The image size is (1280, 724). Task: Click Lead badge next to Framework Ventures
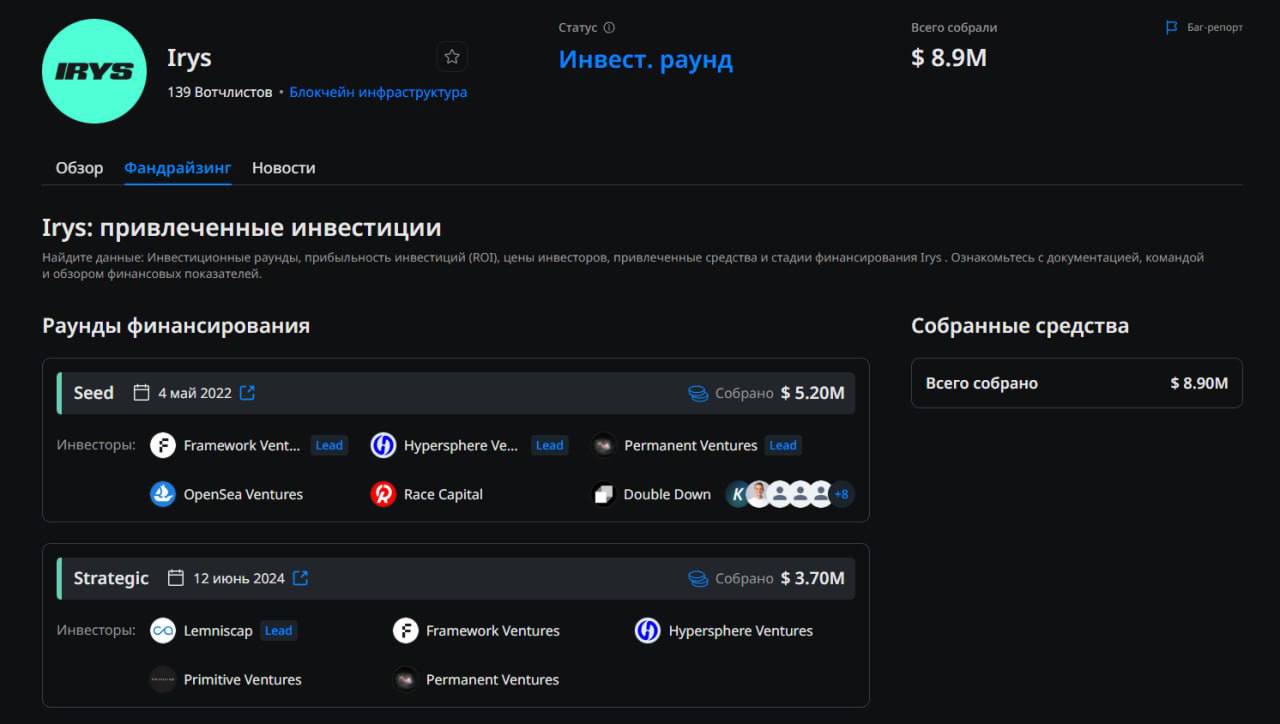[329, 446]
